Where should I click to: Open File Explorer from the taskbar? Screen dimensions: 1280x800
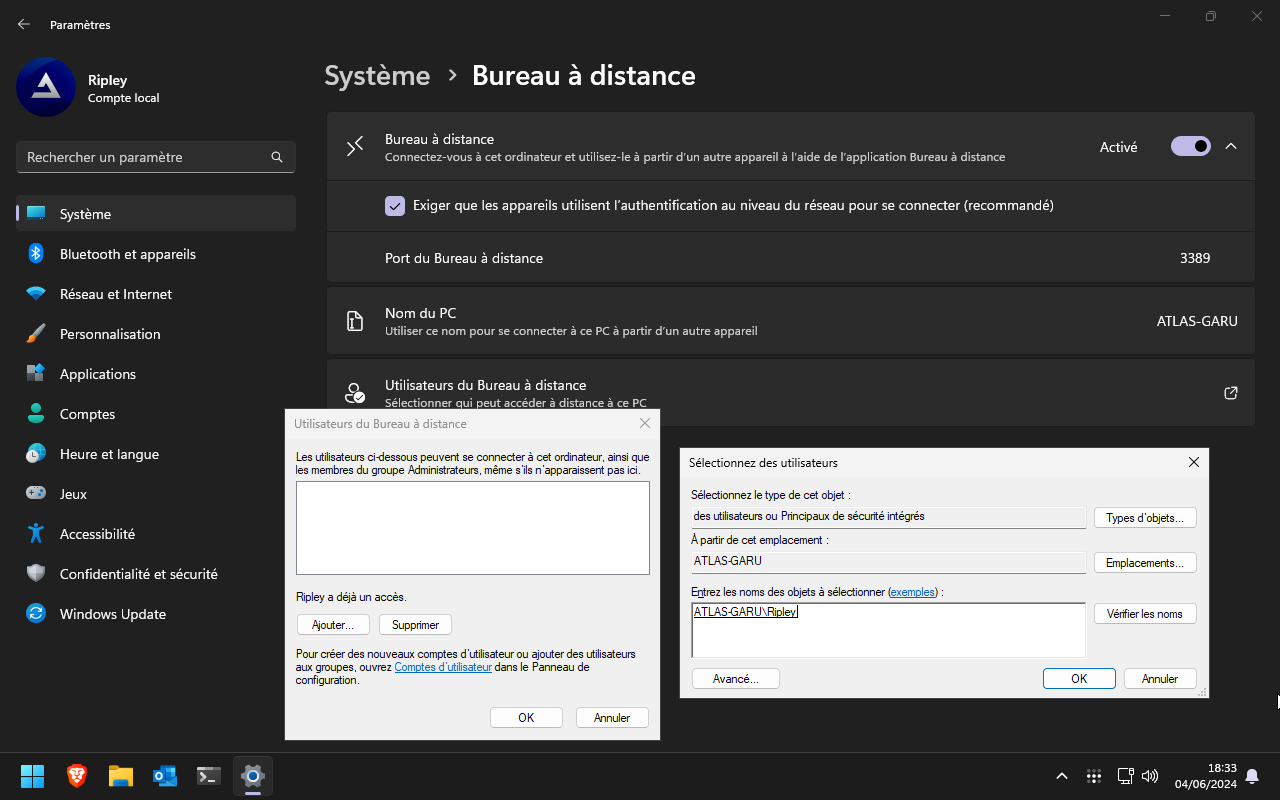coord(121,776)
